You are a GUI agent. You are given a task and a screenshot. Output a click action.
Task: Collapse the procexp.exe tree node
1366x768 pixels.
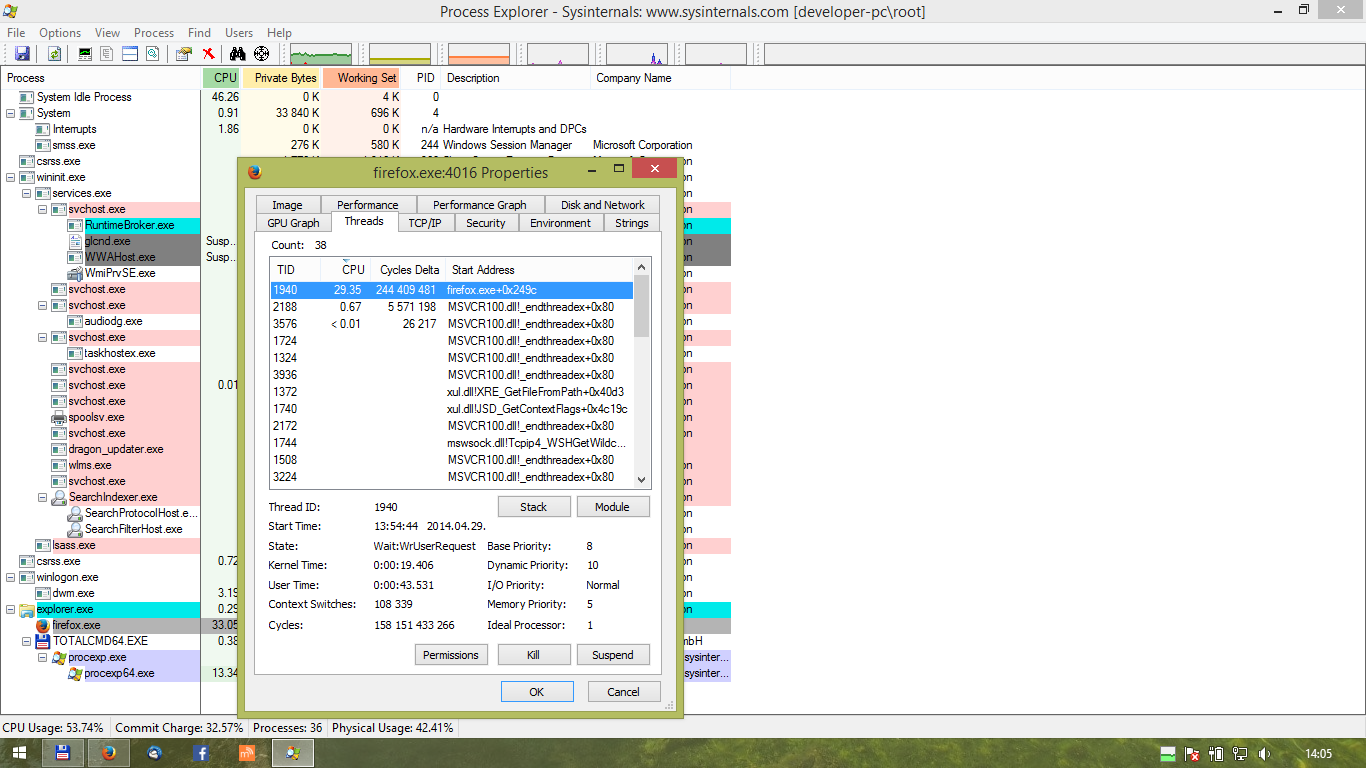(43, 657)
